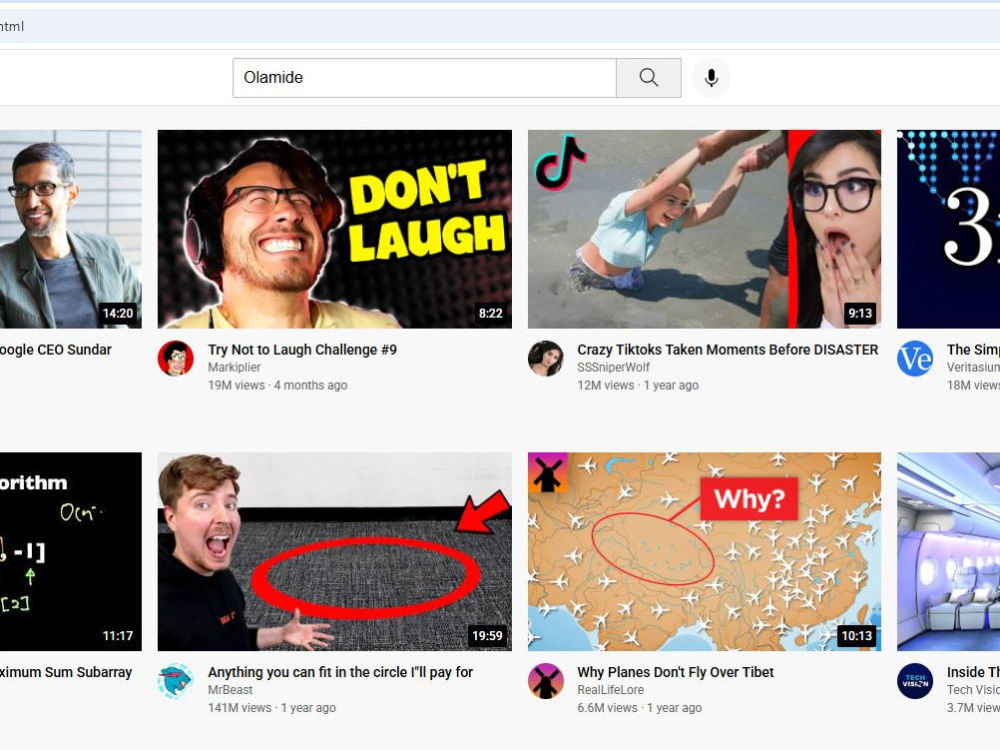Play the Tibet planes map thumbnail
Viewport: 1000px width, 750px height.
(704, 552)
